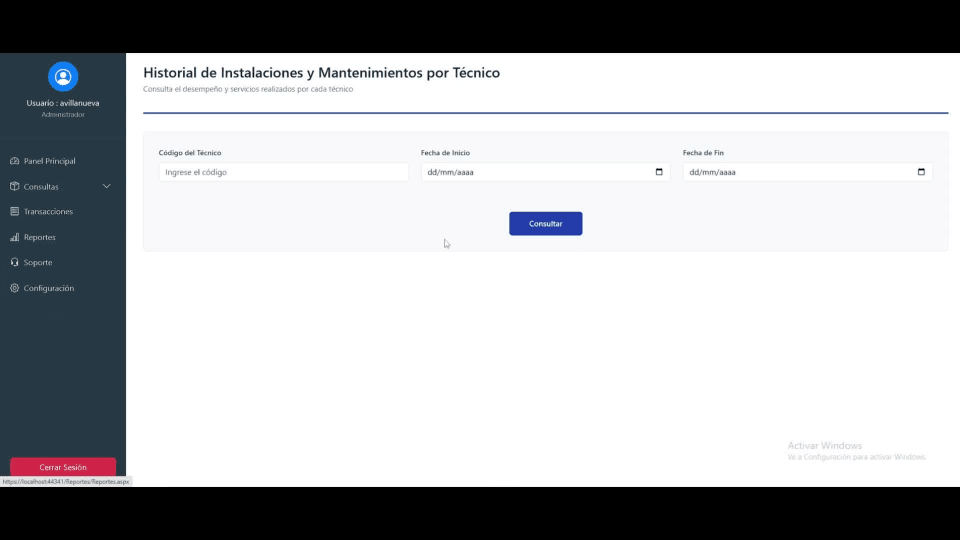Click the Fecha de Inicio date text
Viewport: 960px width, 540px height.
(451, 172)
